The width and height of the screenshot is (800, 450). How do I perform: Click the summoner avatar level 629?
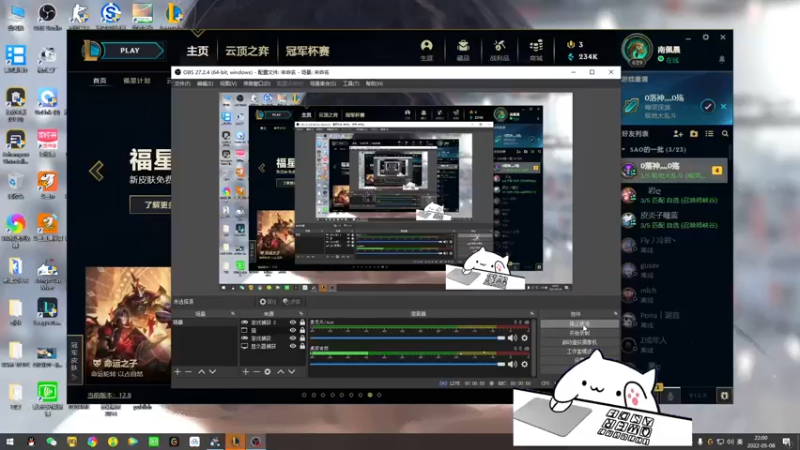tap(637, 50)
